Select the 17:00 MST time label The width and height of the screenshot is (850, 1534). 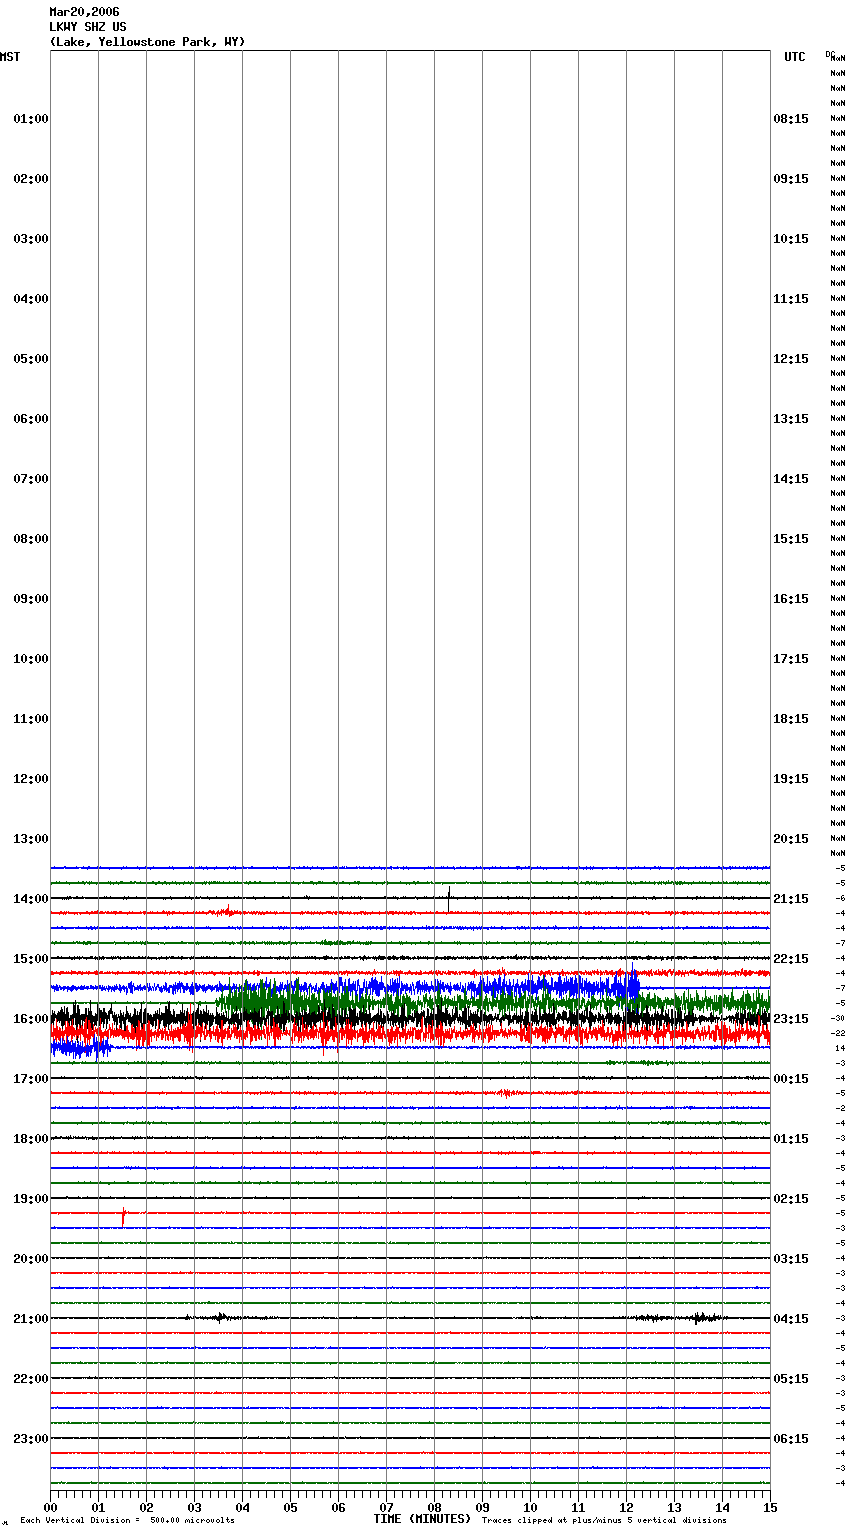coord(31,1079)
